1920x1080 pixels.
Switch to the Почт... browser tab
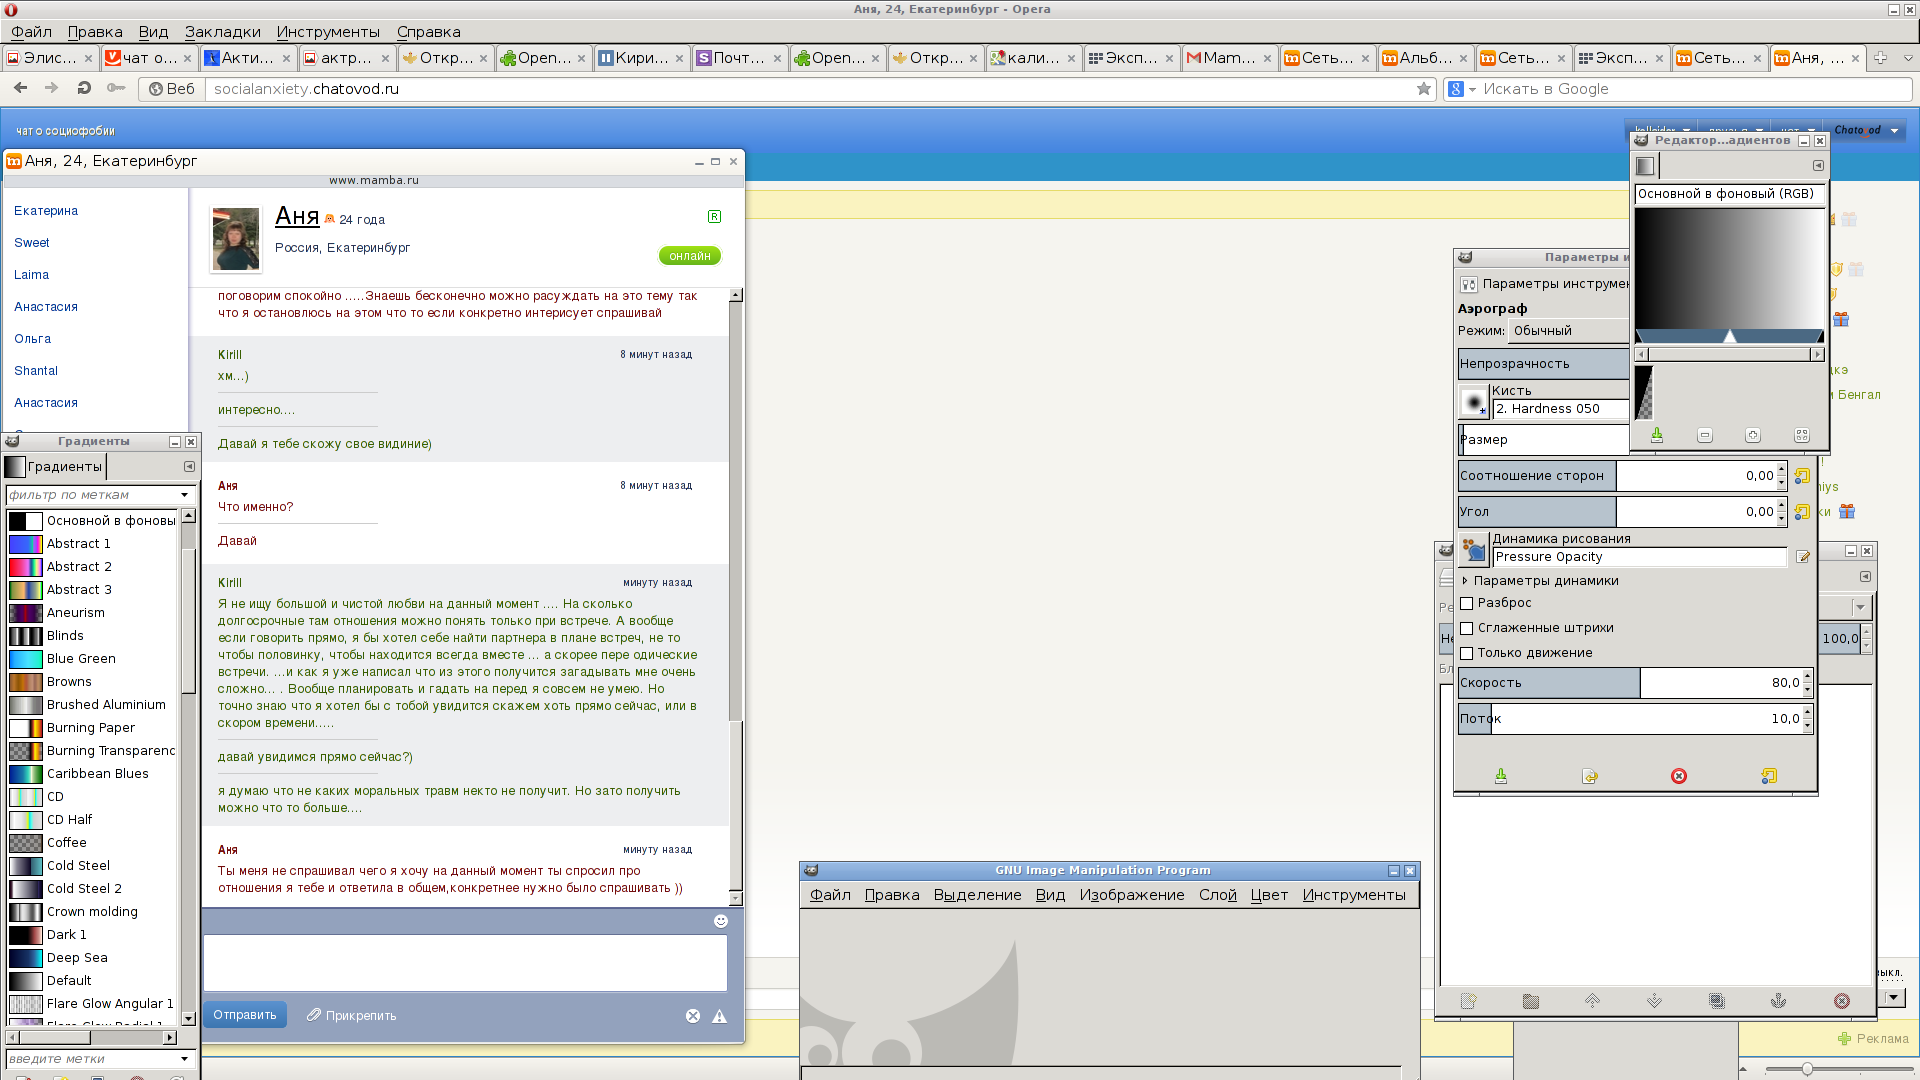(739, 58)
